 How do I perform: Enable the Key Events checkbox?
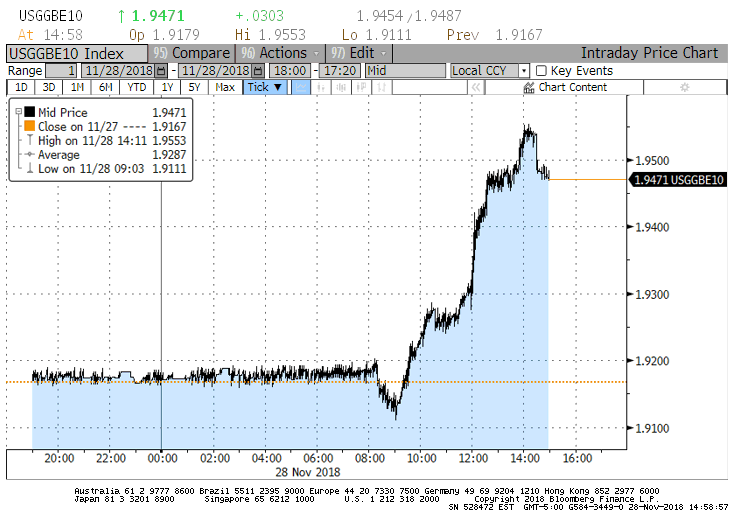pyautogui.click(x=541, y=71)
